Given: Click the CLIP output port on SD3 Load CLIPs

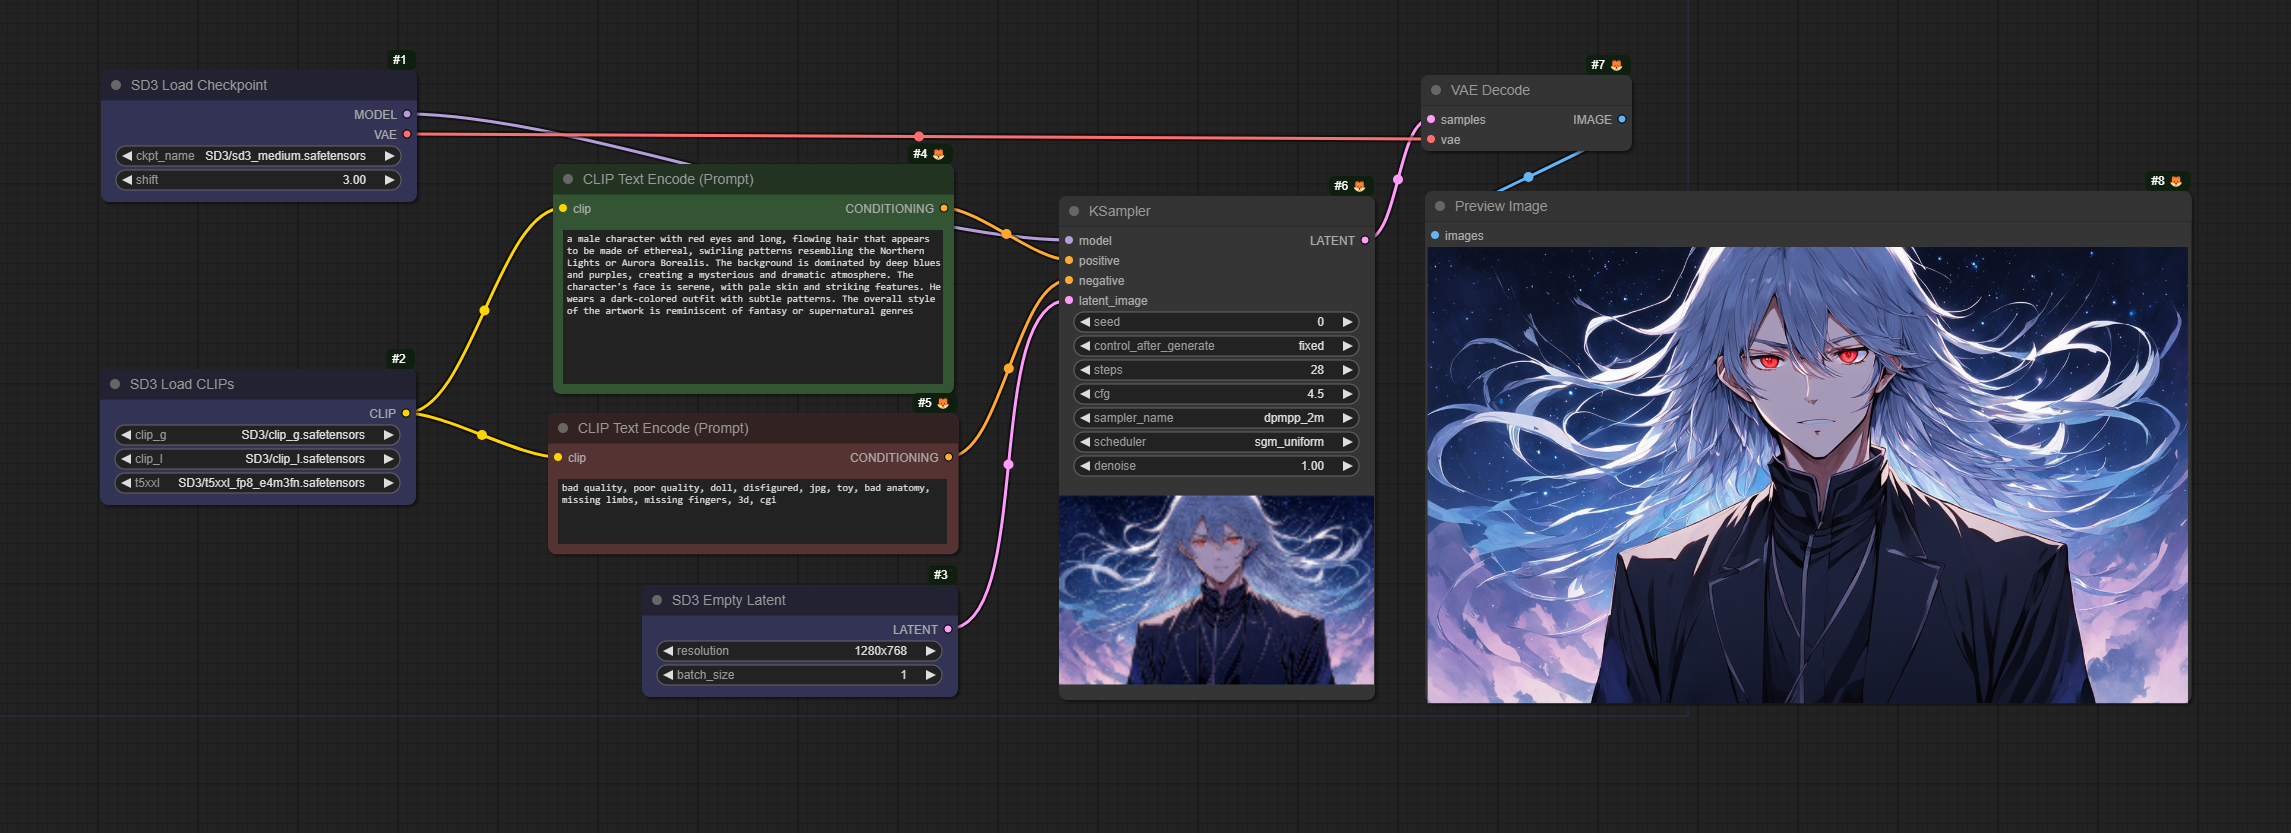Looking at the screenshot, I should [x=406, y=413].
